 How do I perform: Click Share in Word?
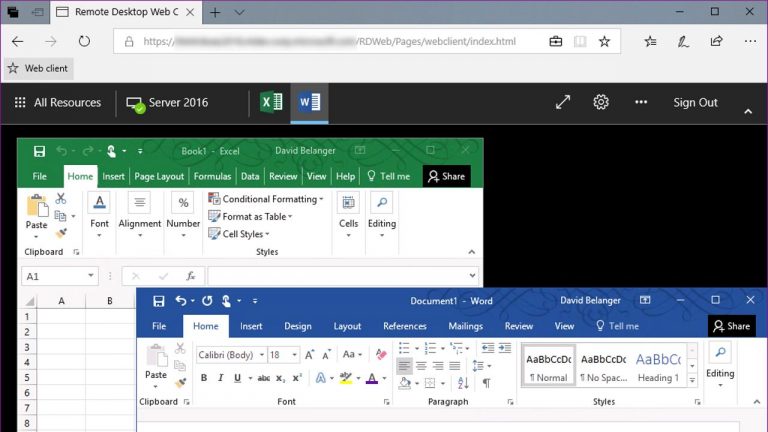pyautogui.click(x=732, y=326)
